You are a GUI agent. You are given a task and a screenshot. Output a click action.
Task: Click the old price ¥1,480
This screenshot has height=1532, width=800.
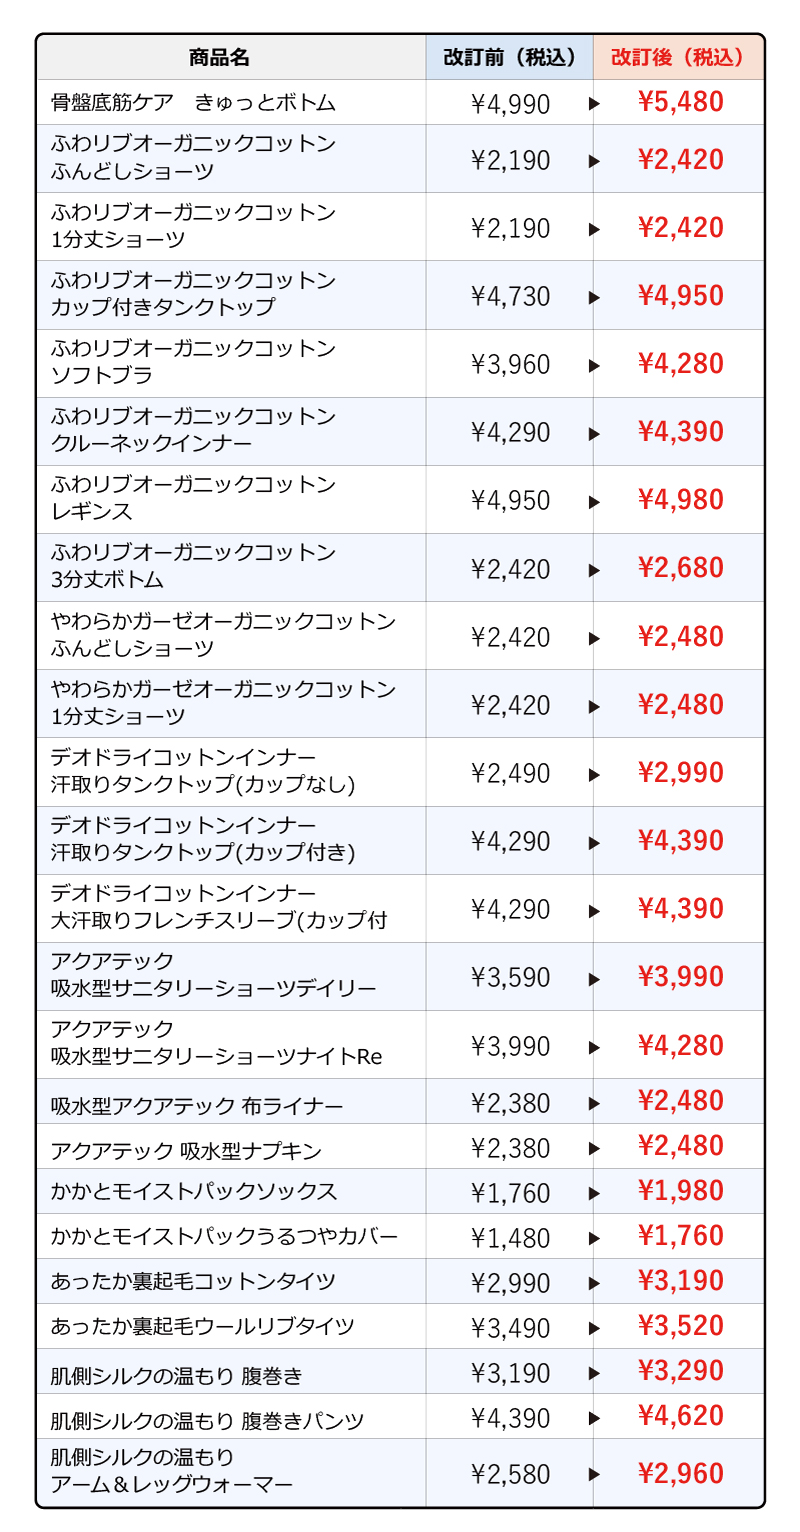pos(510,1238)
